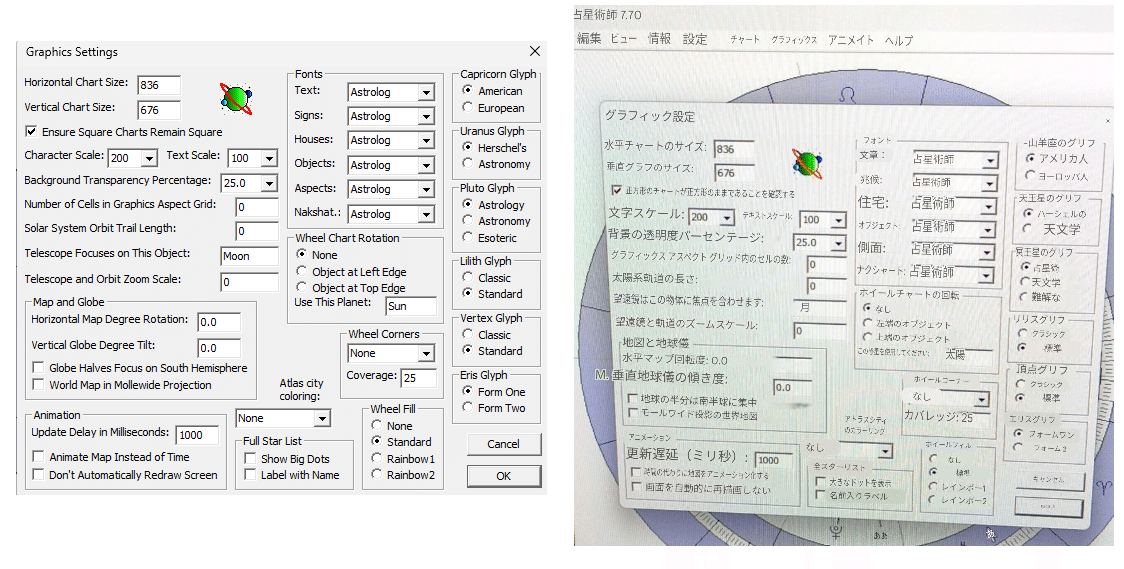This screenshot has height=569, width=1124.
Task: Open the 編集 menu in 占星術師 window
Action: (x=589, y=38)
